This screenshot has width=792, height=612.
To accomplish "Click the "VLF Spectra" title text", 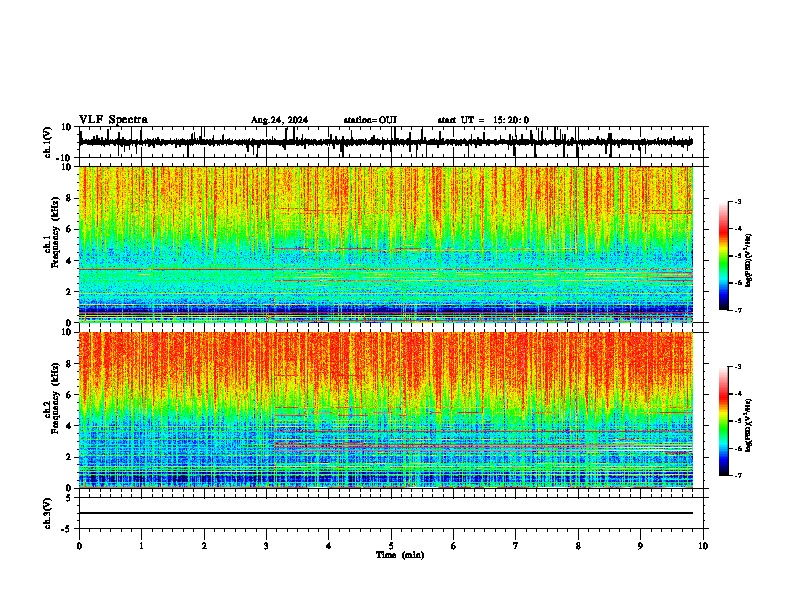I will [113, 120].
